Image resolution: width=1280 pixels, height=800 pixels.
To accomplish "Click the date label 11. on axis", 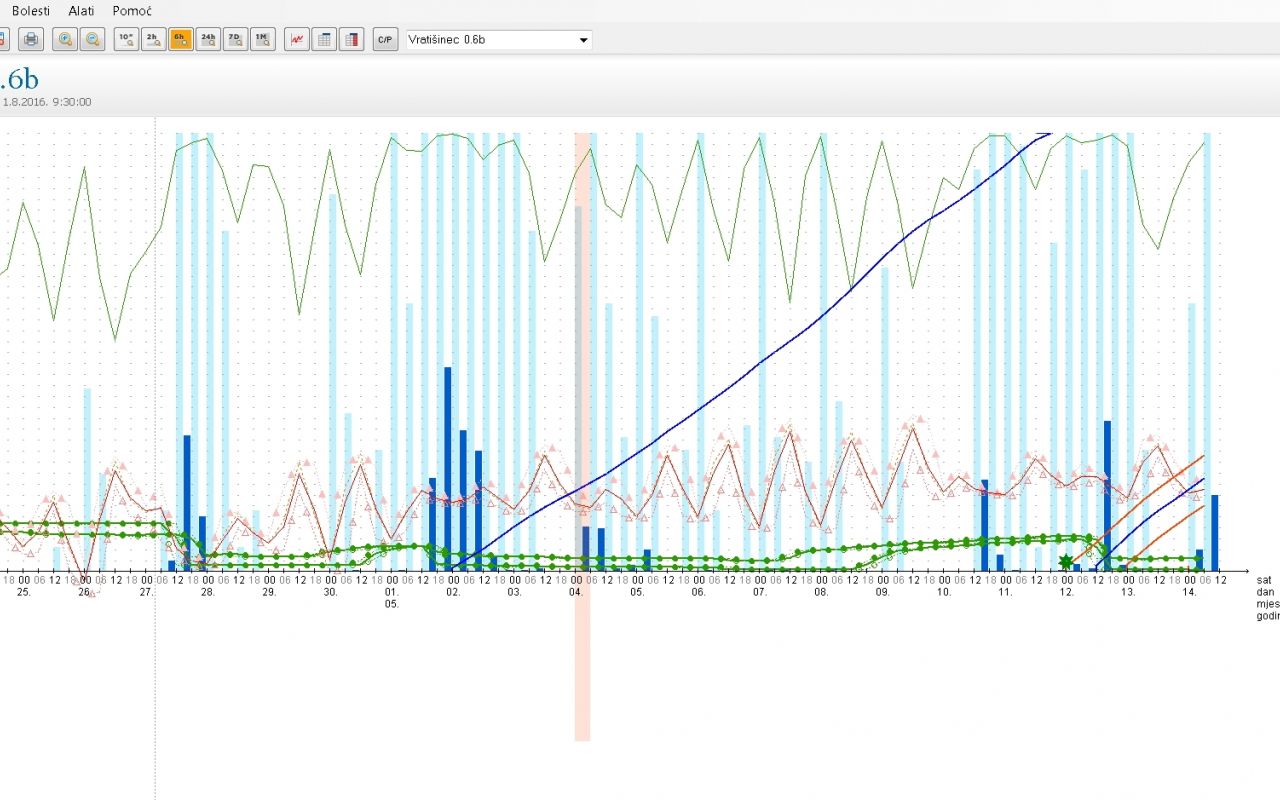I will (x=1005, y=592).
